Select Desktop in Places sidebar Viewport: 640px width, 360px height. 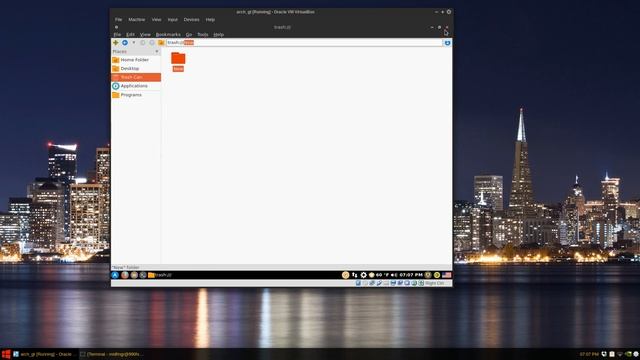click(x=136, y=69)
